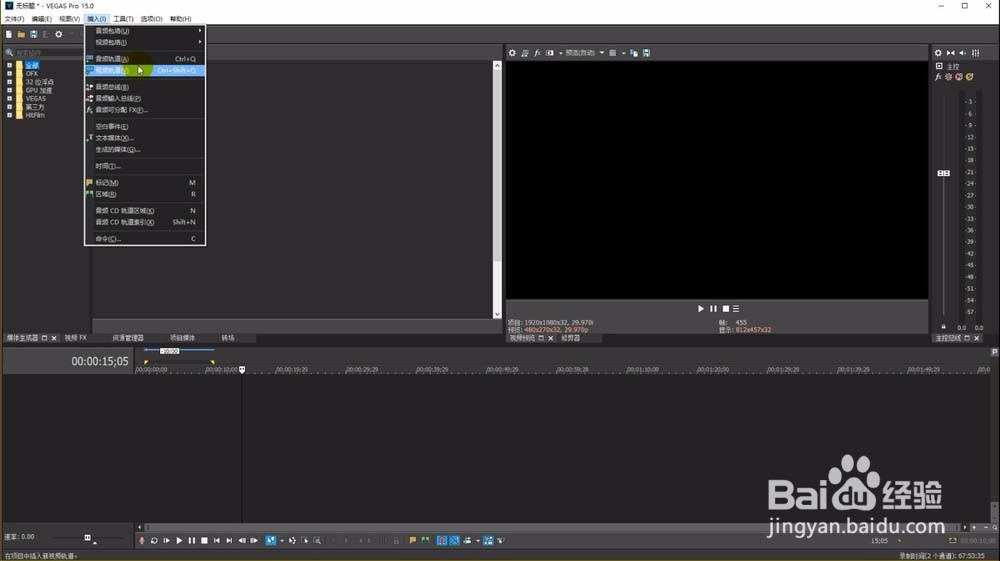Choose marker menu item with M shortcut
This screenshot has height=561, width=1000.
coord(145,182)
